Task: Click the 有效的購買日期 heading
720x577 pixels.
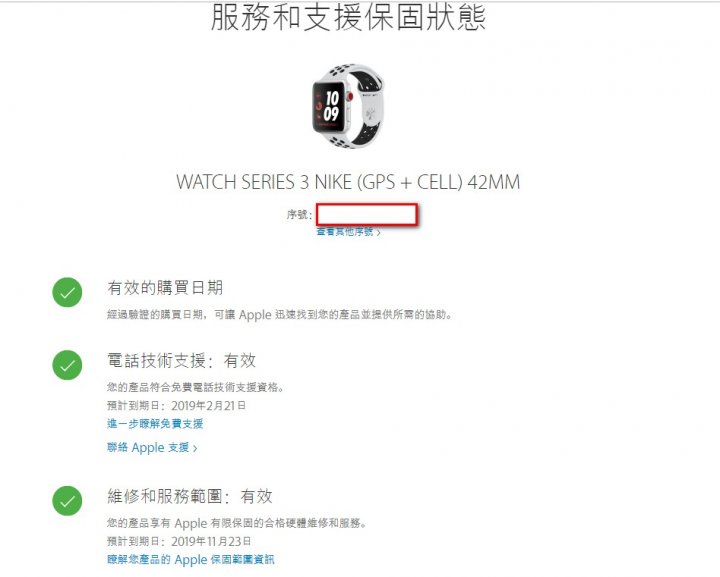Action: pos(165,288)
